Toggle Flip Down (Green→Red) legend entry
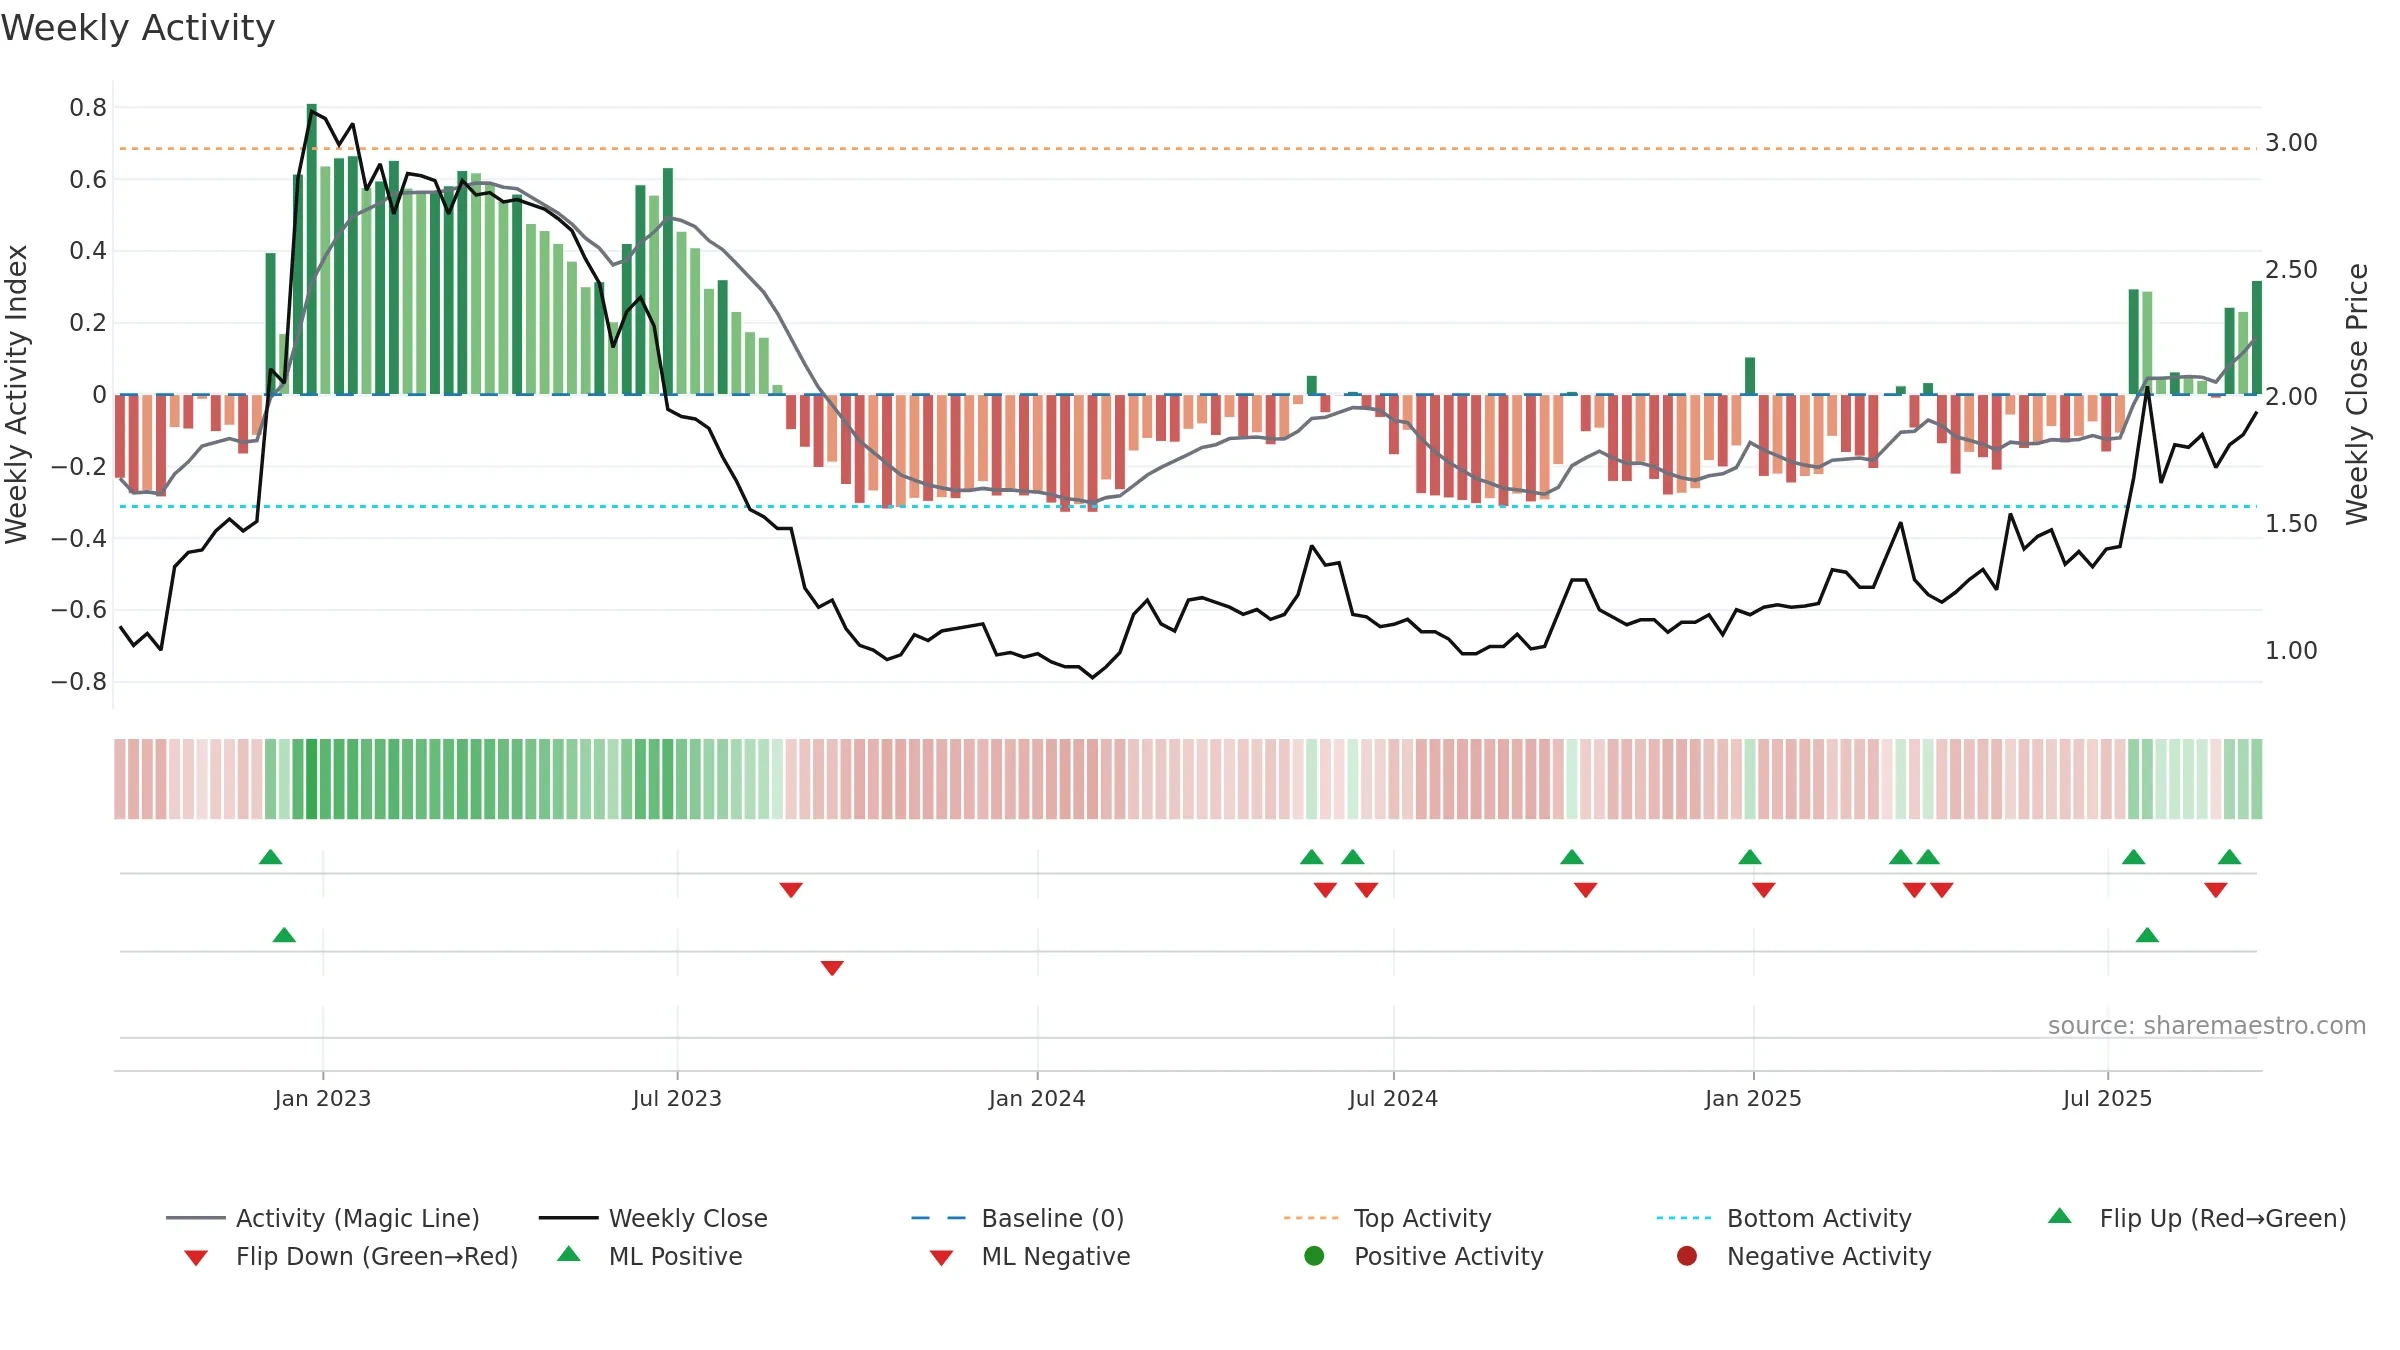Screen dimensions: 2400x1350 [x=350, y=1256]
